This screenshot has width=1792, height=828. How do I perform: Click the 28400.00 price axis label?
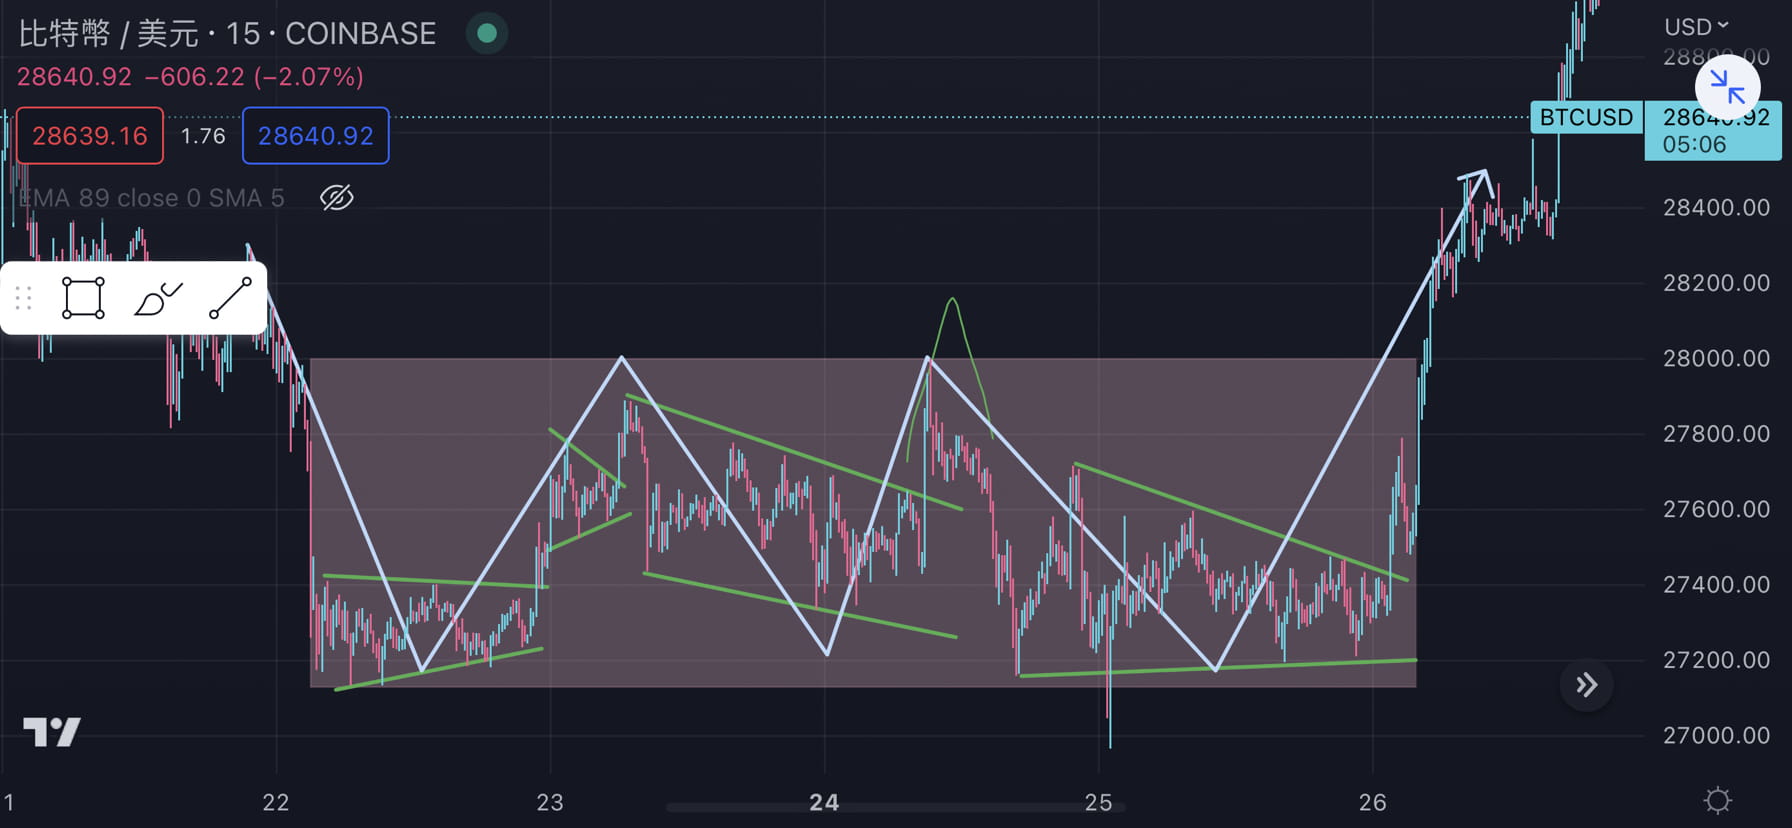click(1716, 208)
